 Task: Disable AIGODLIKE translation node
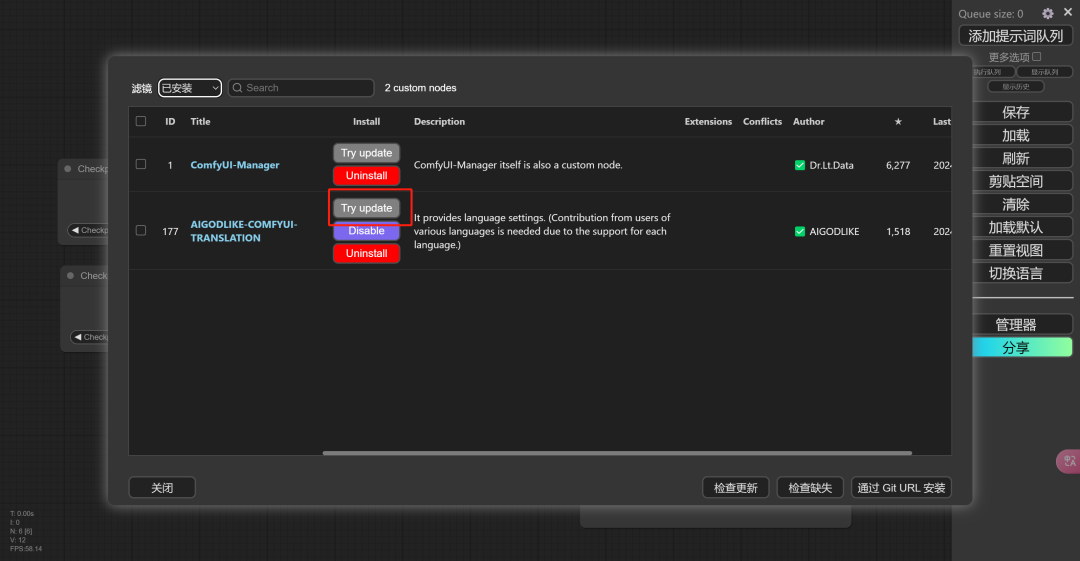pos(366,231)
